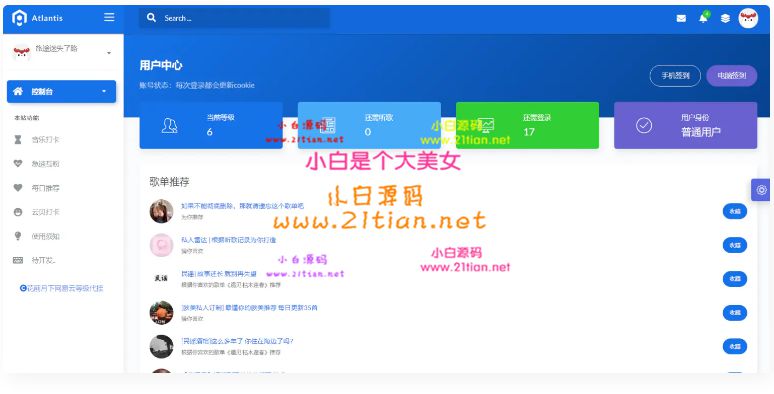
Task: Expand the 控制台 menu caret
Action: coord(104,92)
